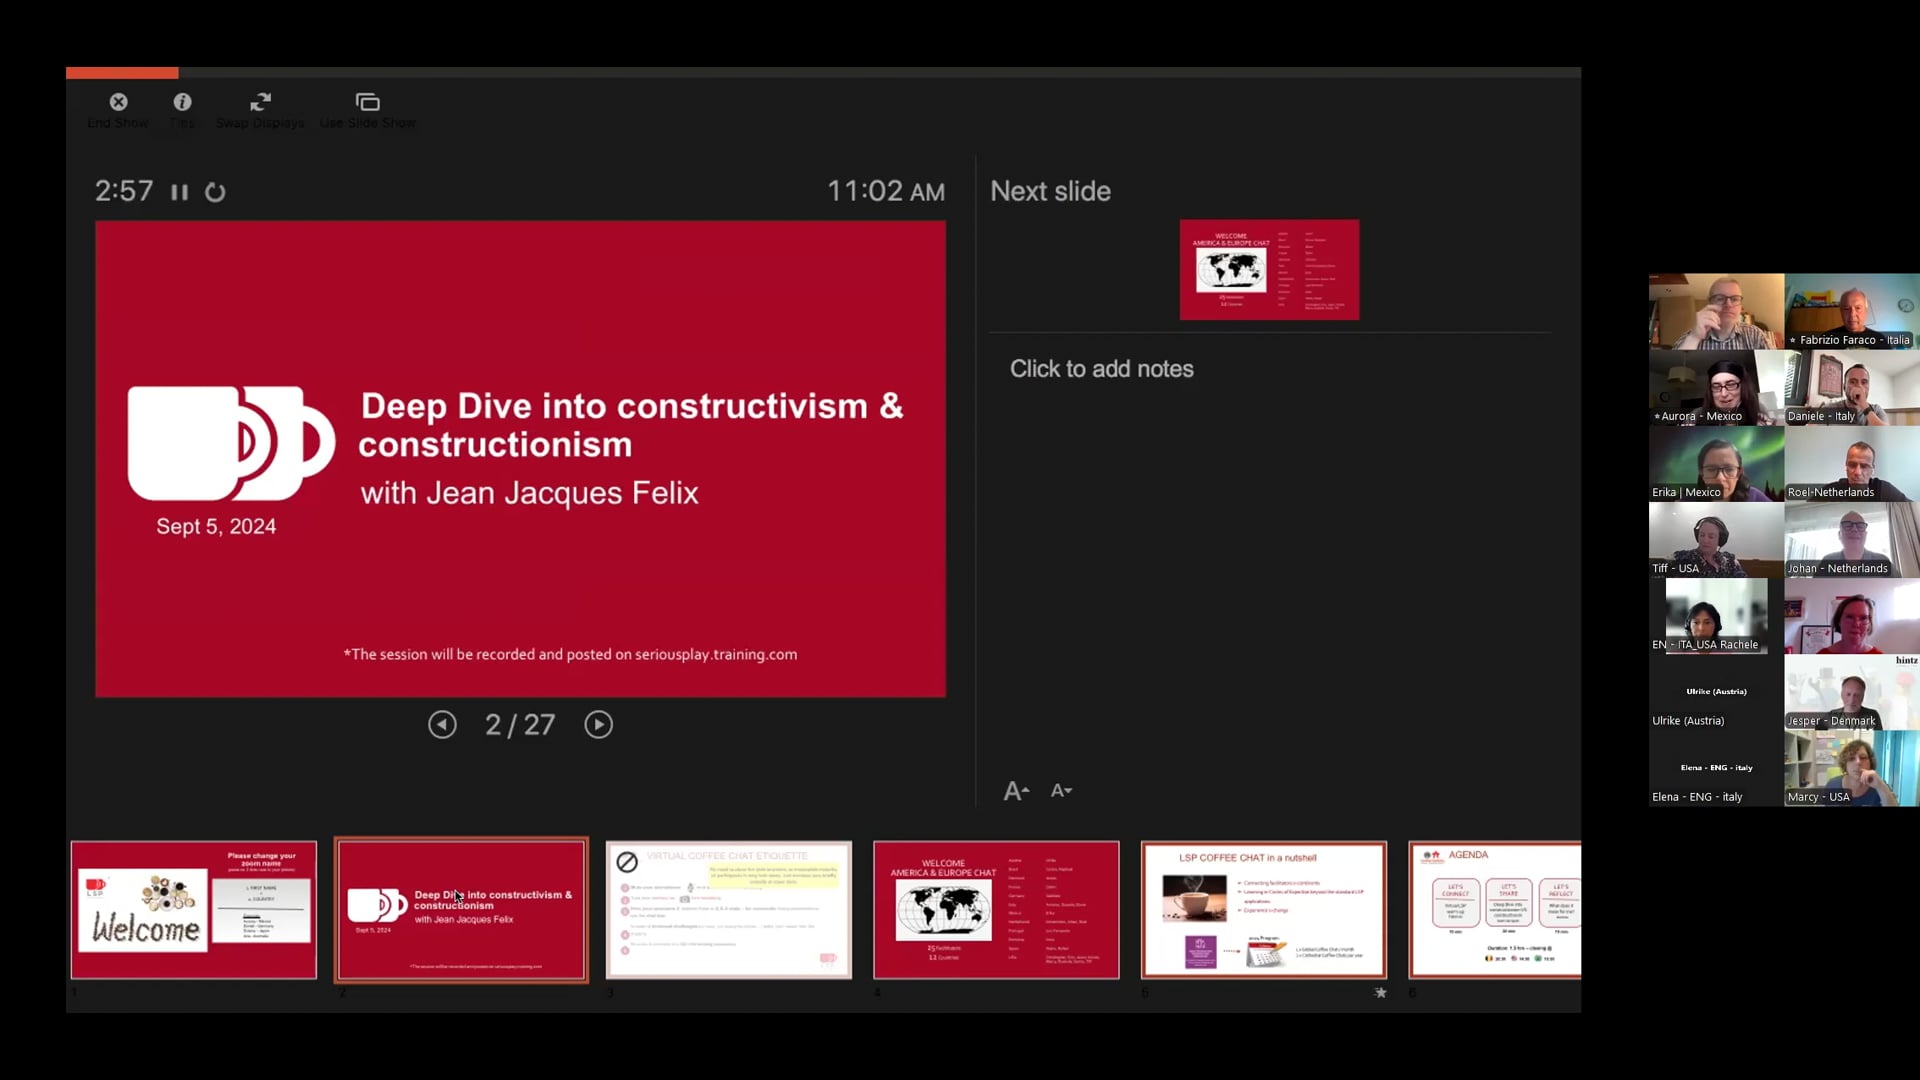Click the orange progress bar at top
1920x1080 pixels.
click(121, 71)
